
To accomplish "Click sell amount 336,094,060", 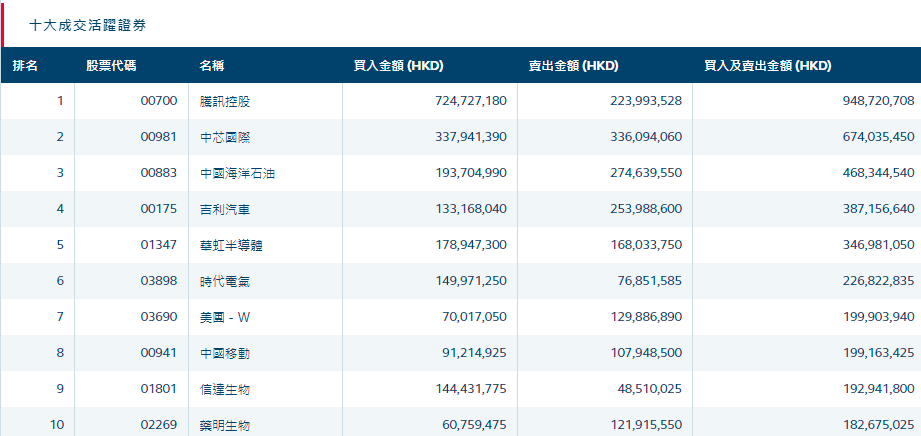I will tap(646, 137).
